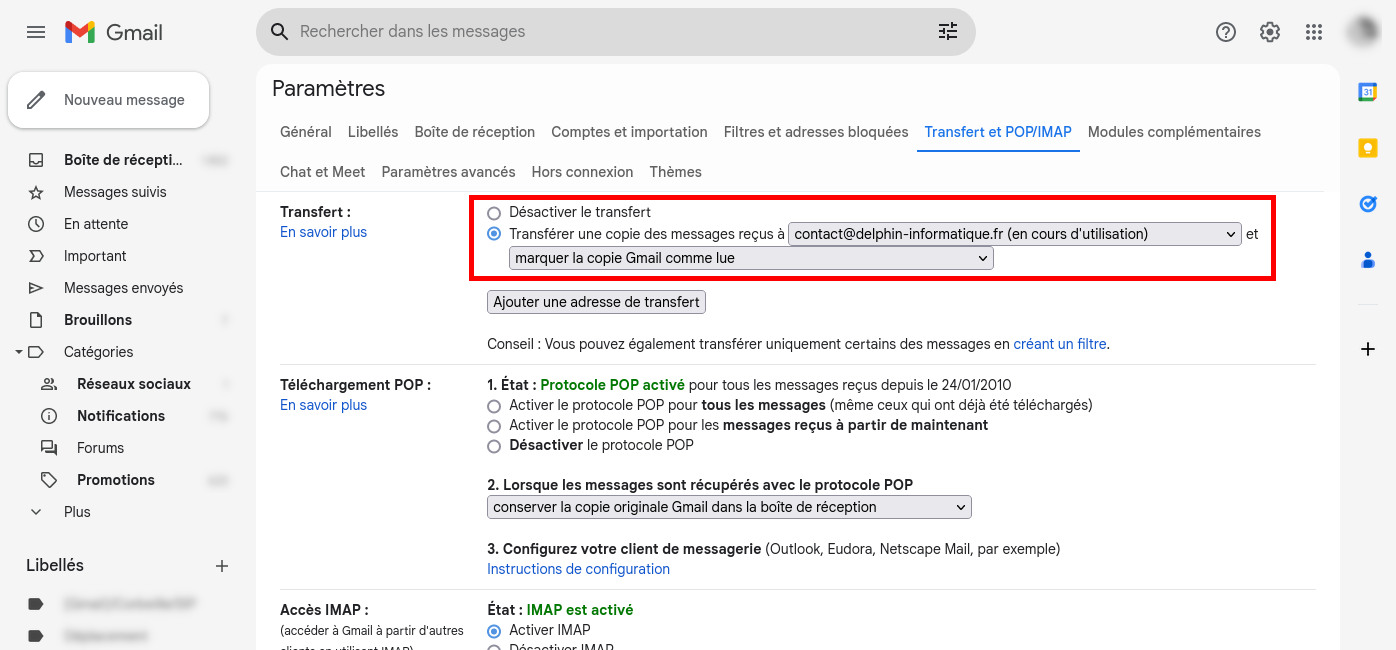Switch to Transfert et POP/IMAP tab

point(998,132)
